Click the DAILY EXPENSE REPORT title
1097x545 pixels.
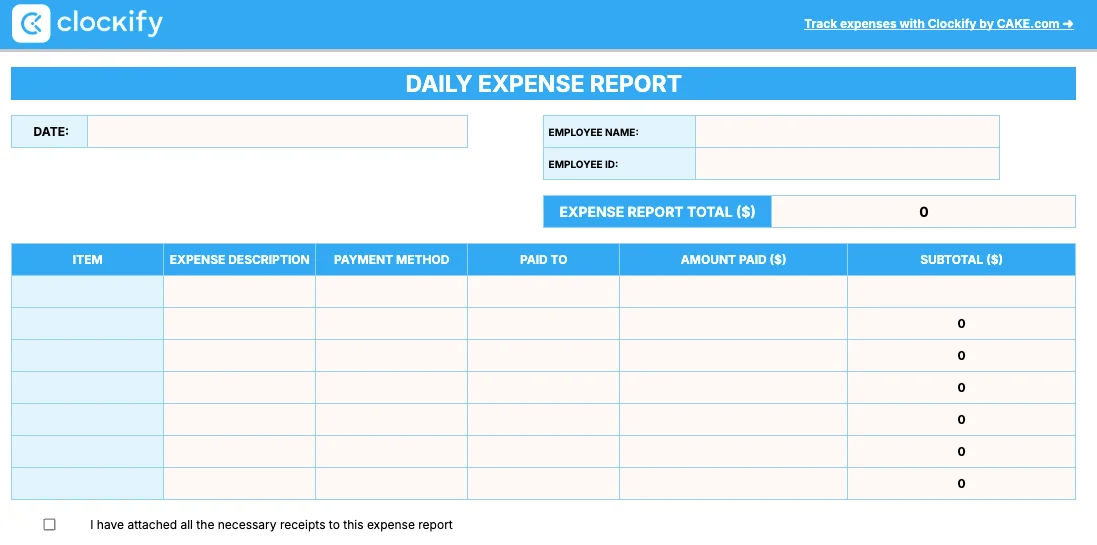(x=544, y=84)
